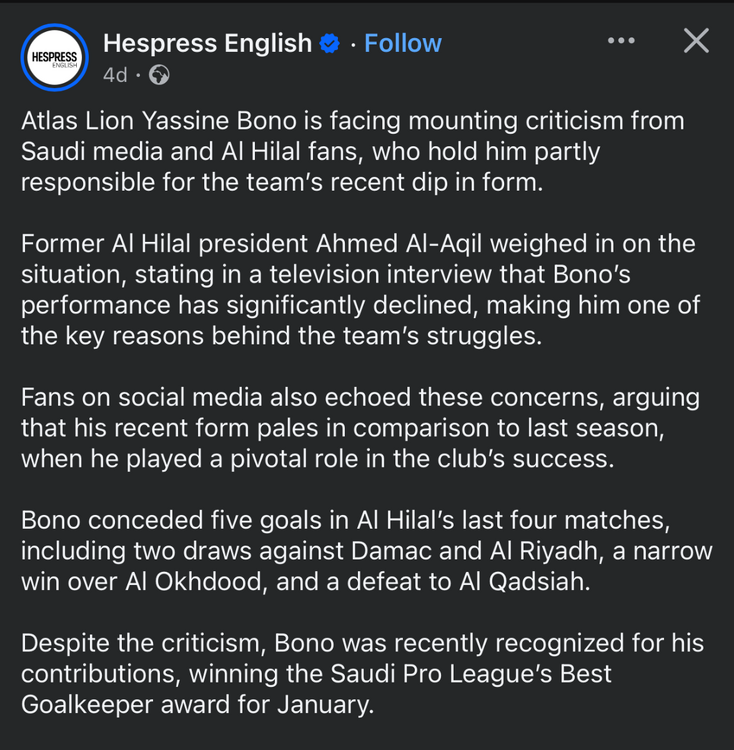Close the post with the X icon
The height and width of the screenshot is (750, 734).
[x=696, y=41]
